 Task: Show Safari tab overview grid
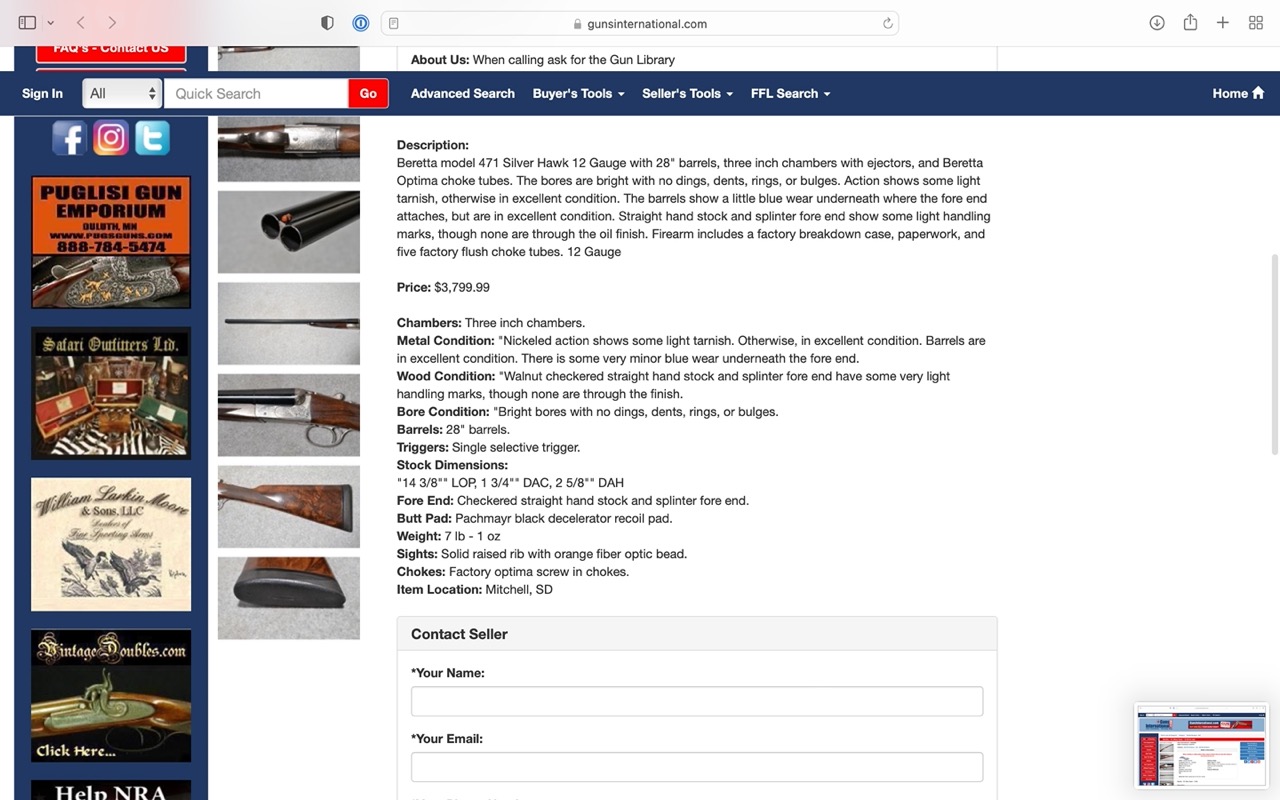click(1256, 23)
